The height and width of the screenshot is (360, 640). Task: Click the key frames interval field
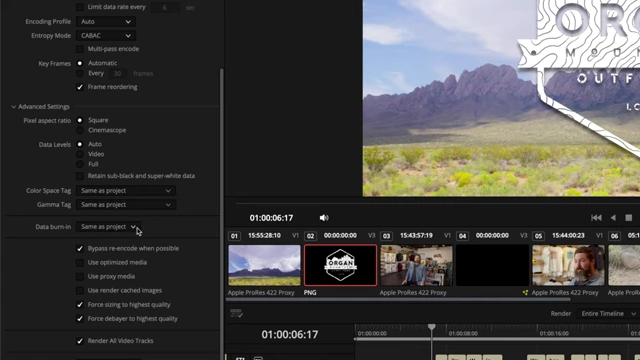tap(117, 73)
